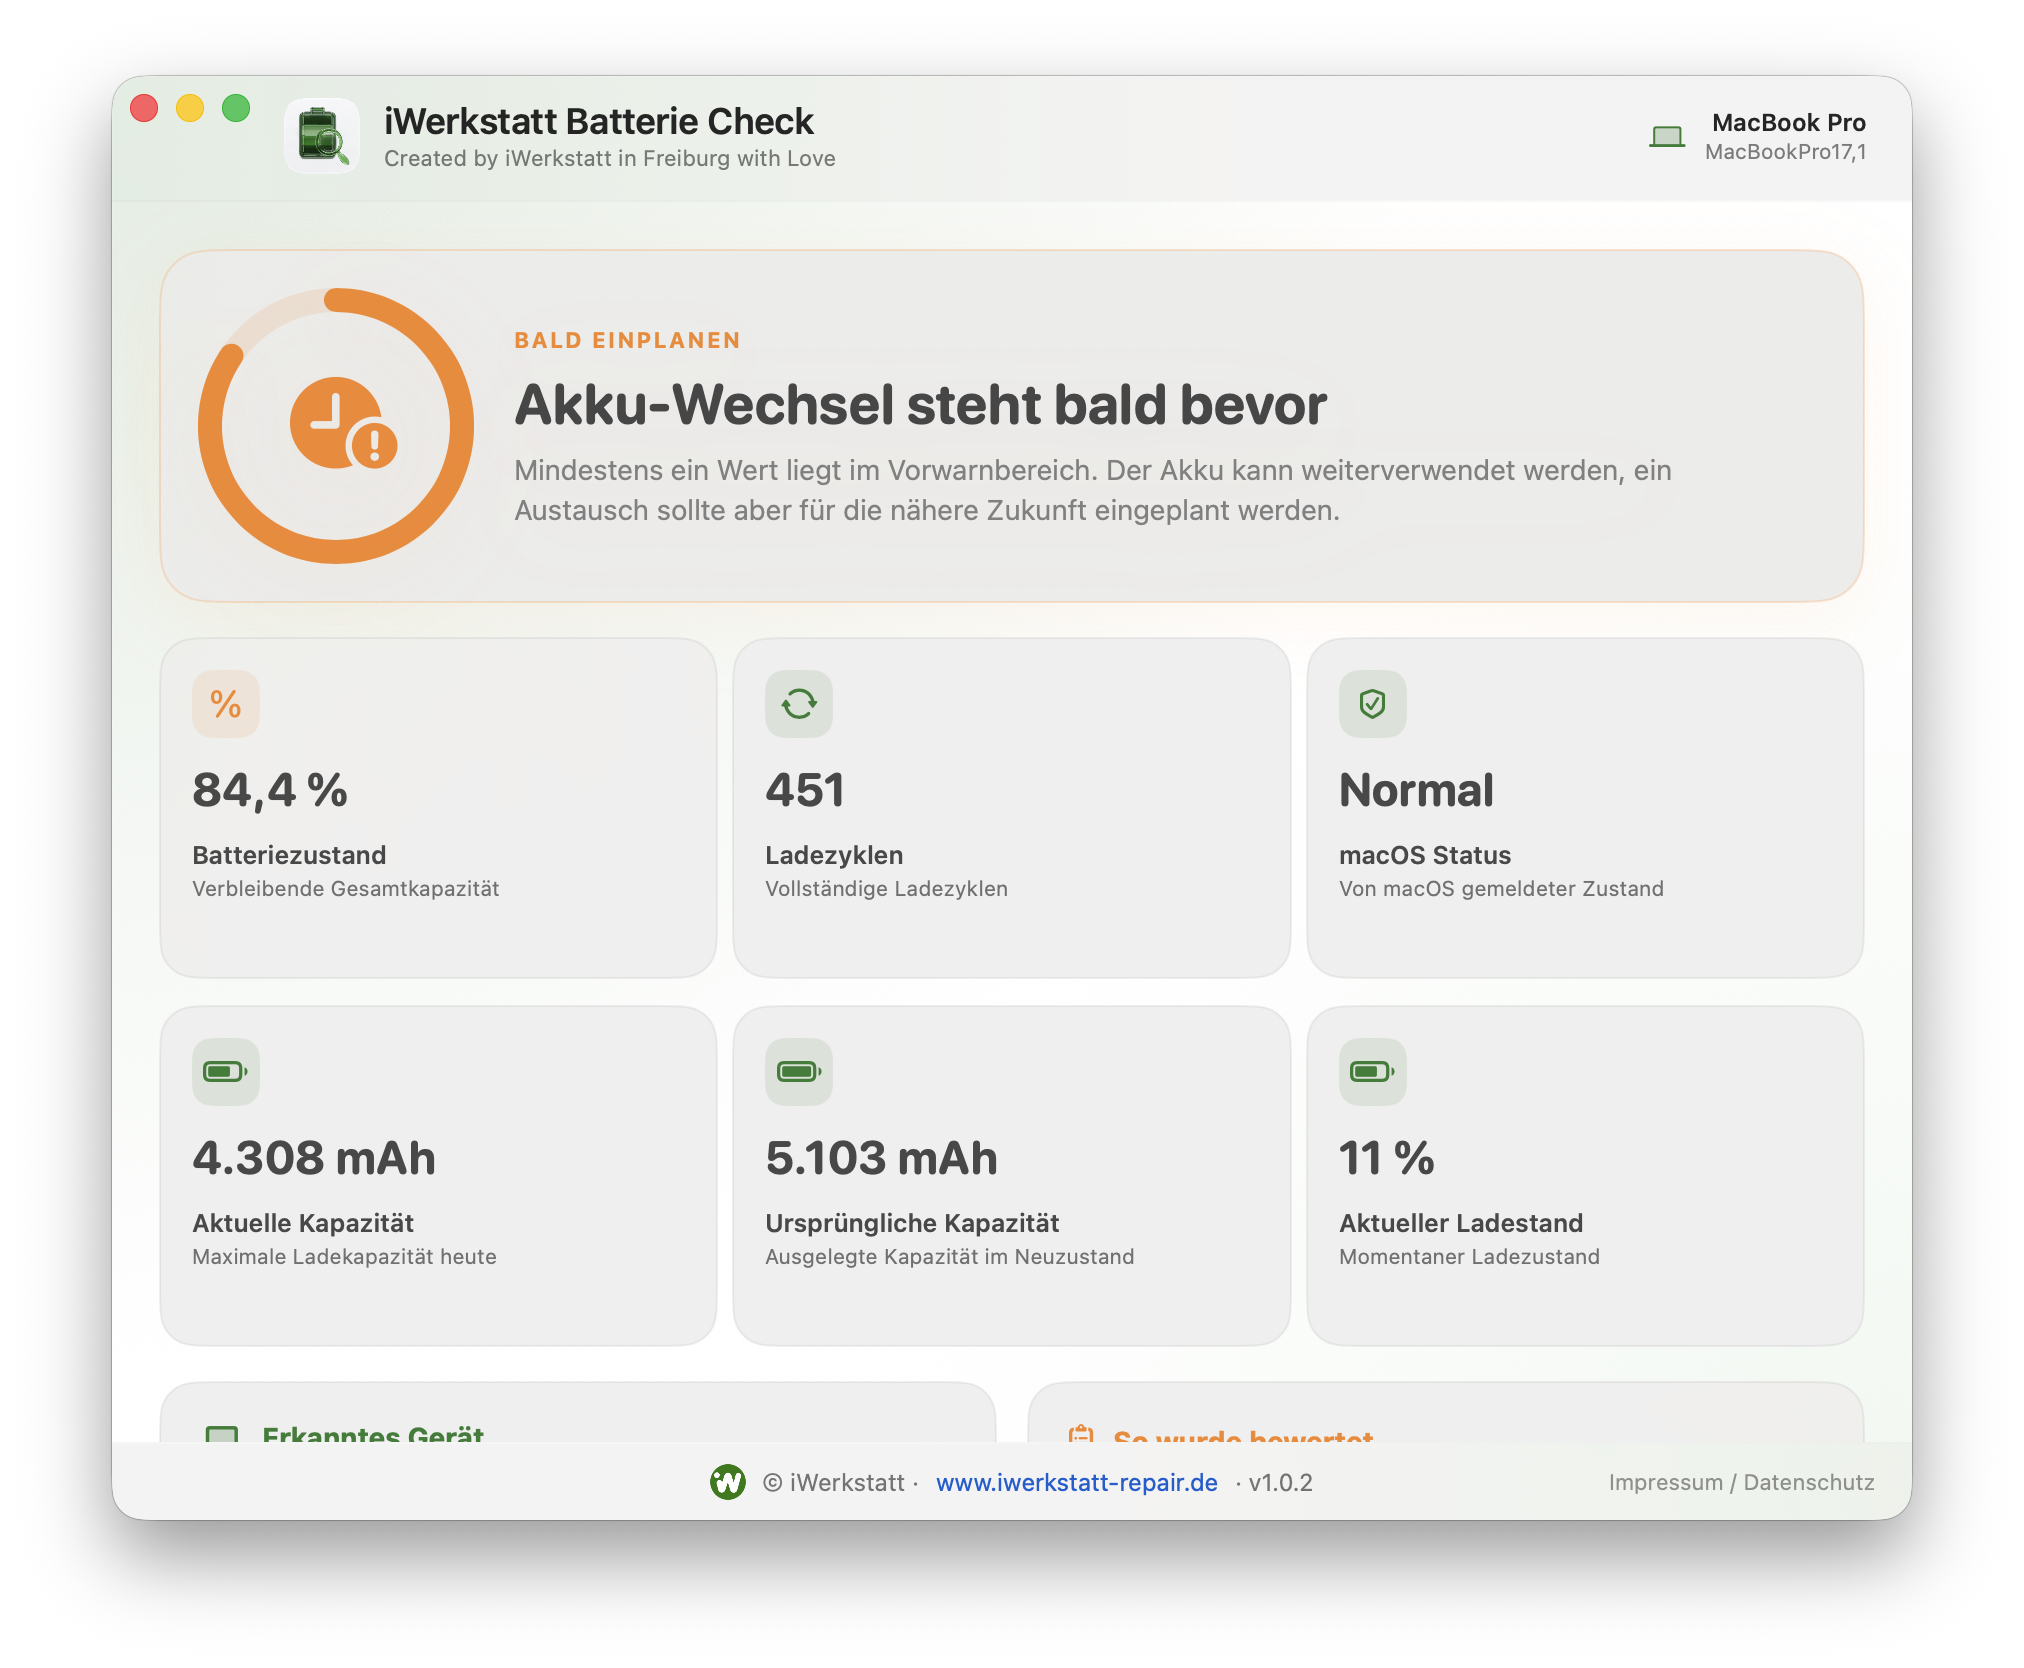Click the battery icon above Ursprüngliche Kapazität
The width and height of the screenshot is (2024, 1668).
pos(799,1072)
